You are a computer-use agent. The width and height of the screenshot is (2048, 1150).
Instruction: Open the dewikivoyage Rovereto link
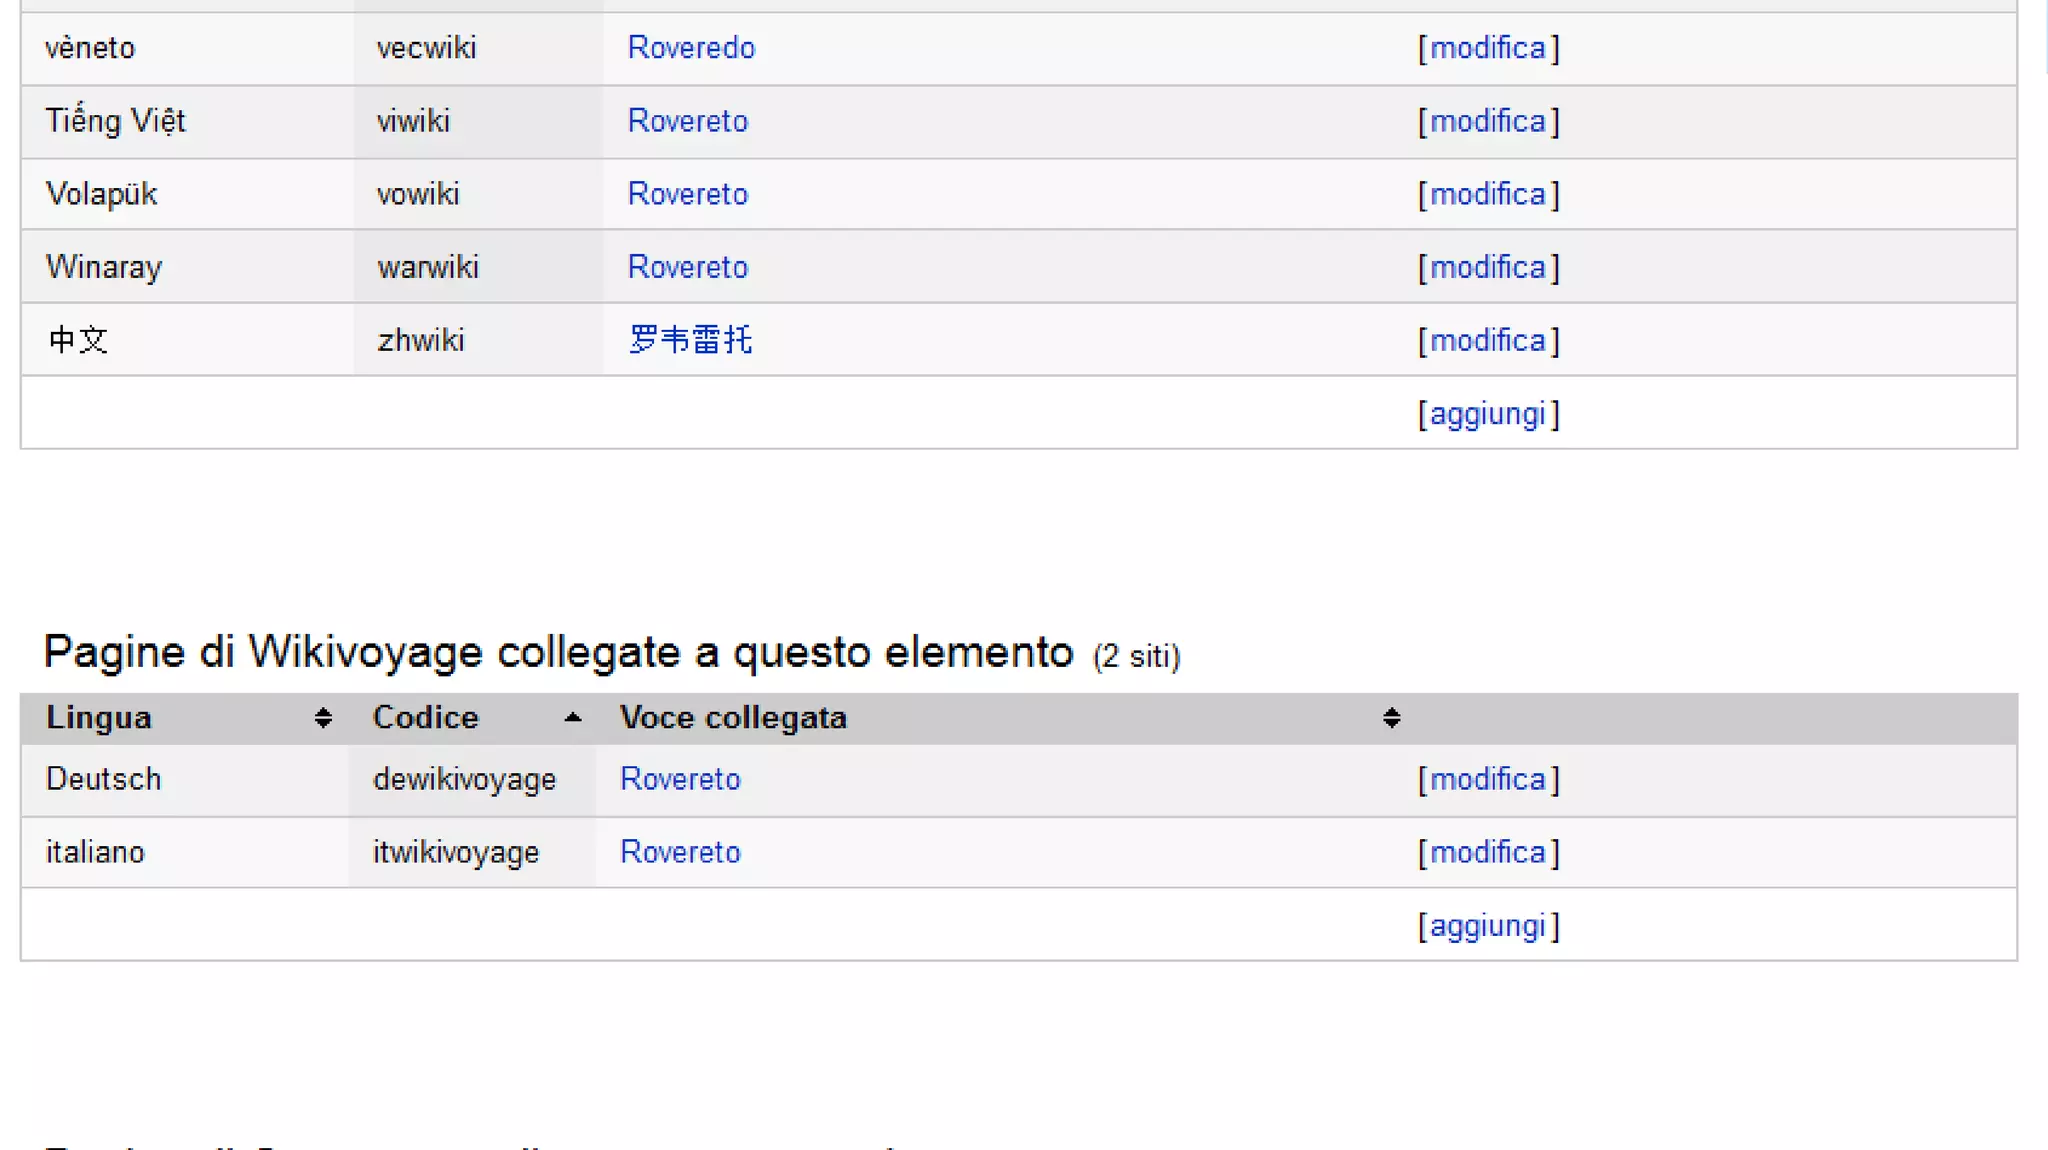point(680,779)
